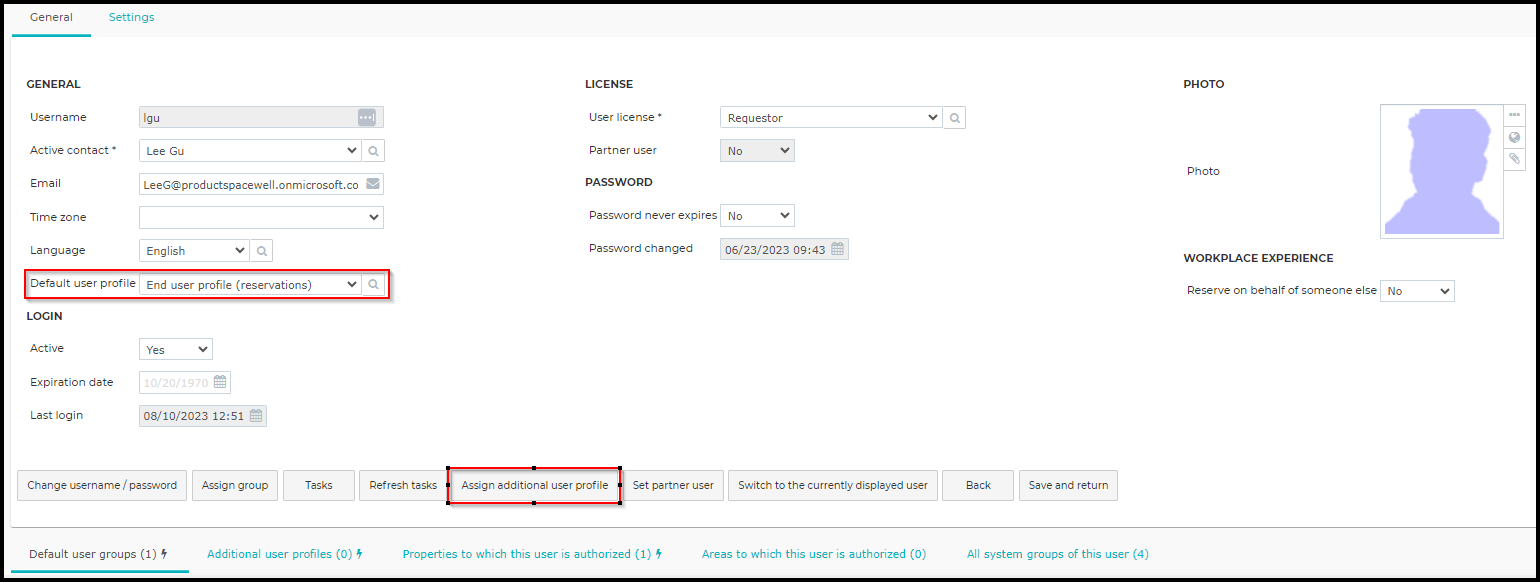The width and height of the screenshot is (1540, 582).
Task: Click the Assign group button
Action: 235,485
